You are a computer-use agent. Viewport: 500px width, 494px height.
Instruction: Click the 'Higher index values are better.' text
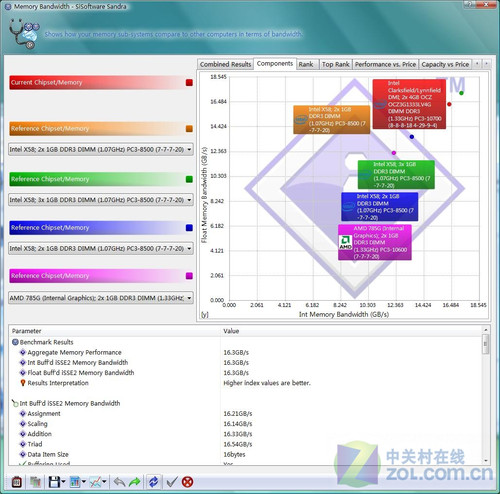tap(267, 383)
